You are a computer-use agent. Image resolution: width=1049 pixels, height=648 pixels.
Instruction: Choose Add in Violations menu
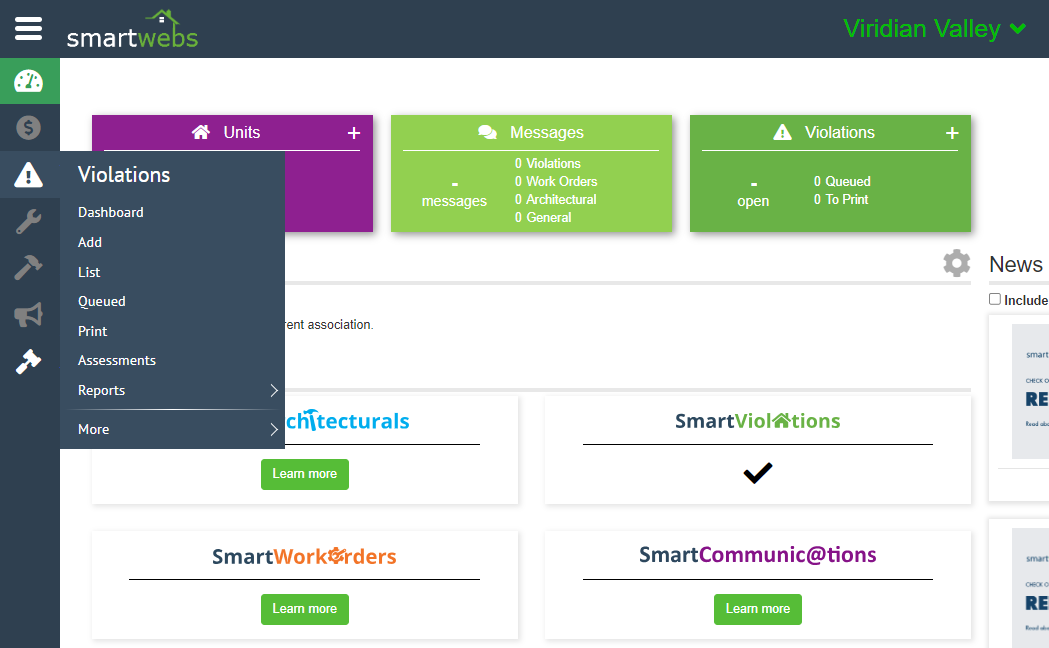(x=90, y=242)
